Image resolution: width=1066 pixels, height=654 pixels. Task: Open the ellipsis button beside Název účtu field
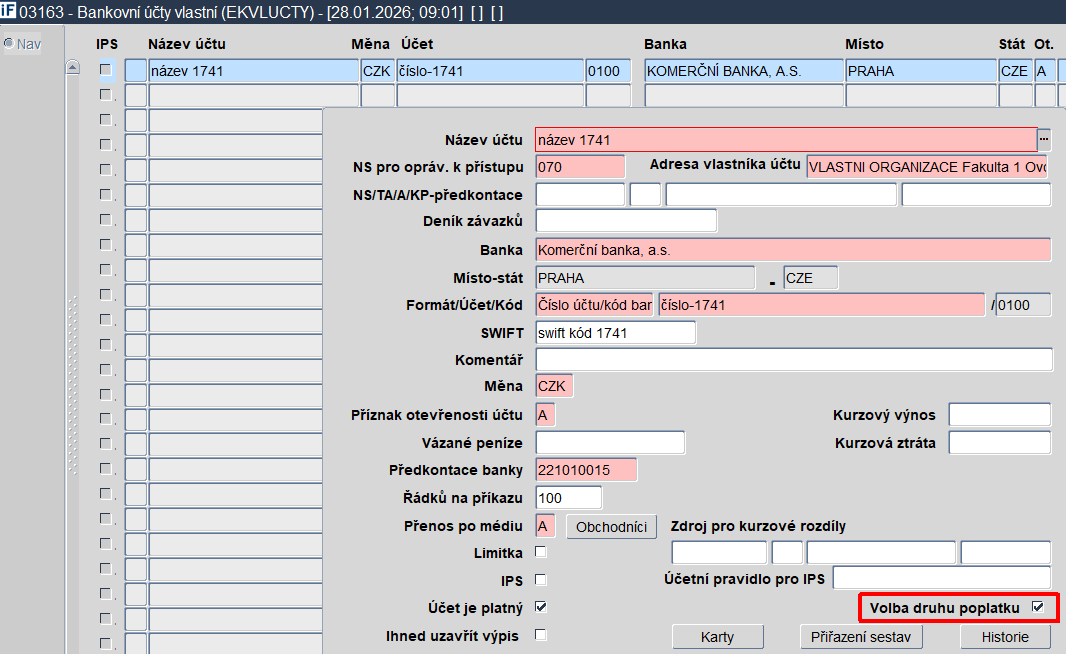tap(1044, 139)
